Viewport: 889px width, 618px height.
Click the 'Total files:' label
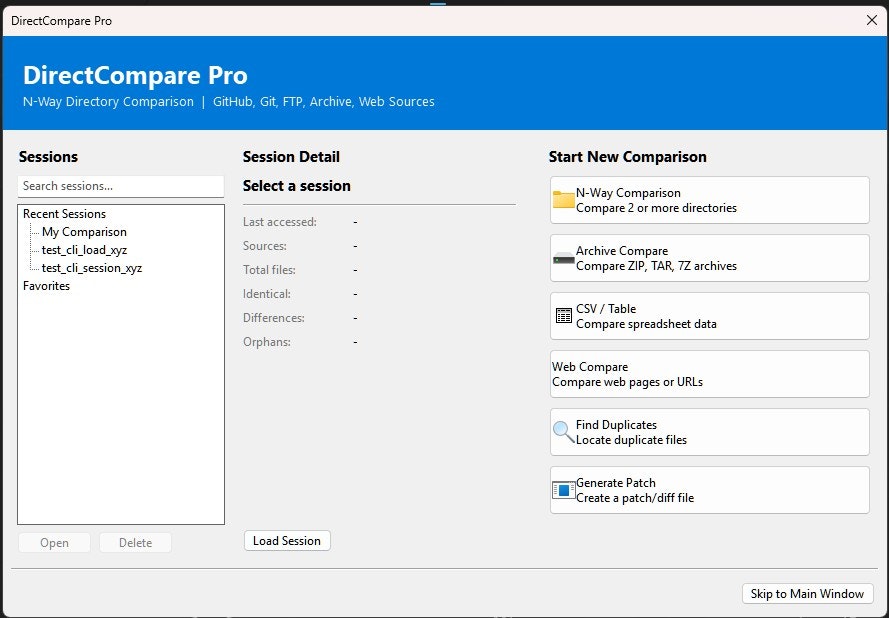[x=269, y=270]
